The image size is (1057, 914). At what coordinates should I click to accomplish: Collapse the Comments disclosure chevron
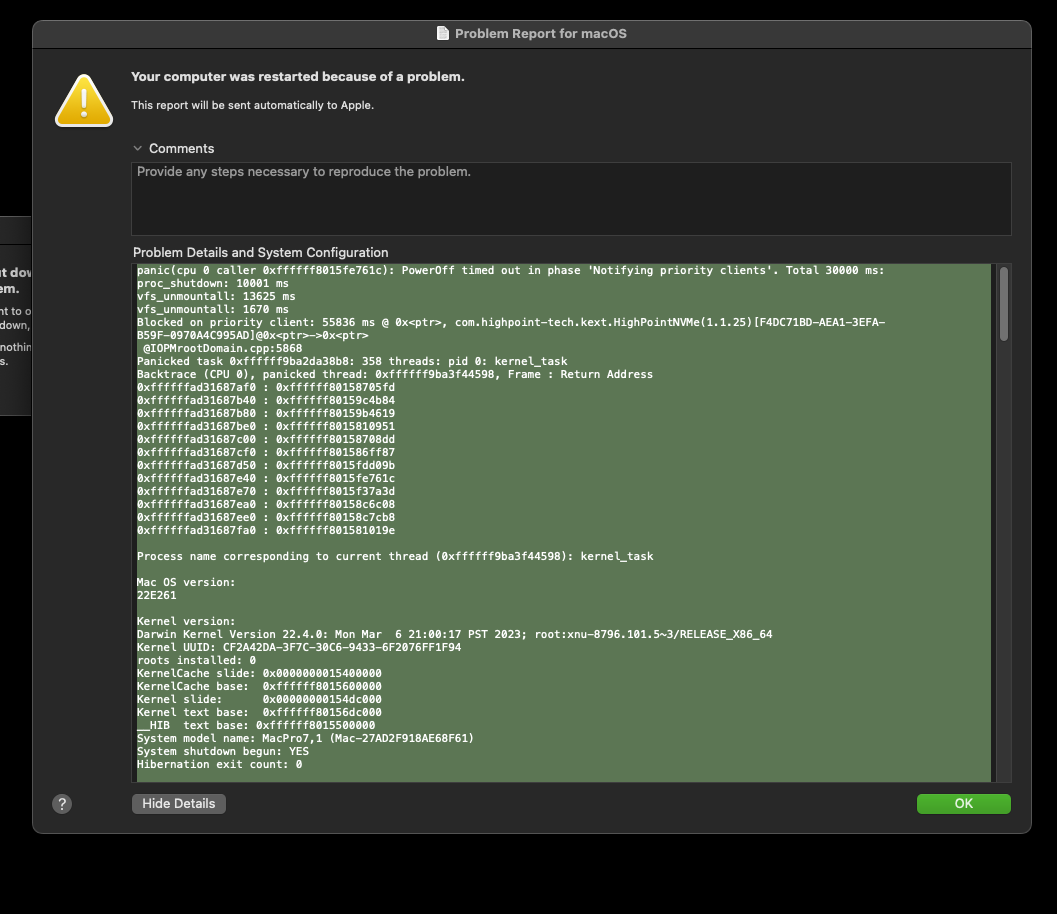(138, 148)
